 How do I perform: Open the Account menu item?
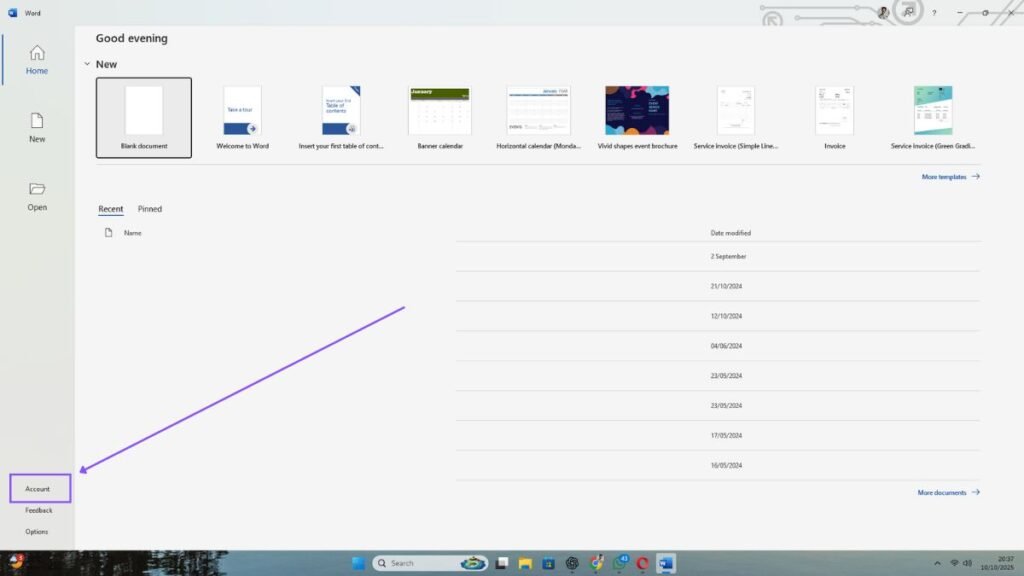(38, 489)
